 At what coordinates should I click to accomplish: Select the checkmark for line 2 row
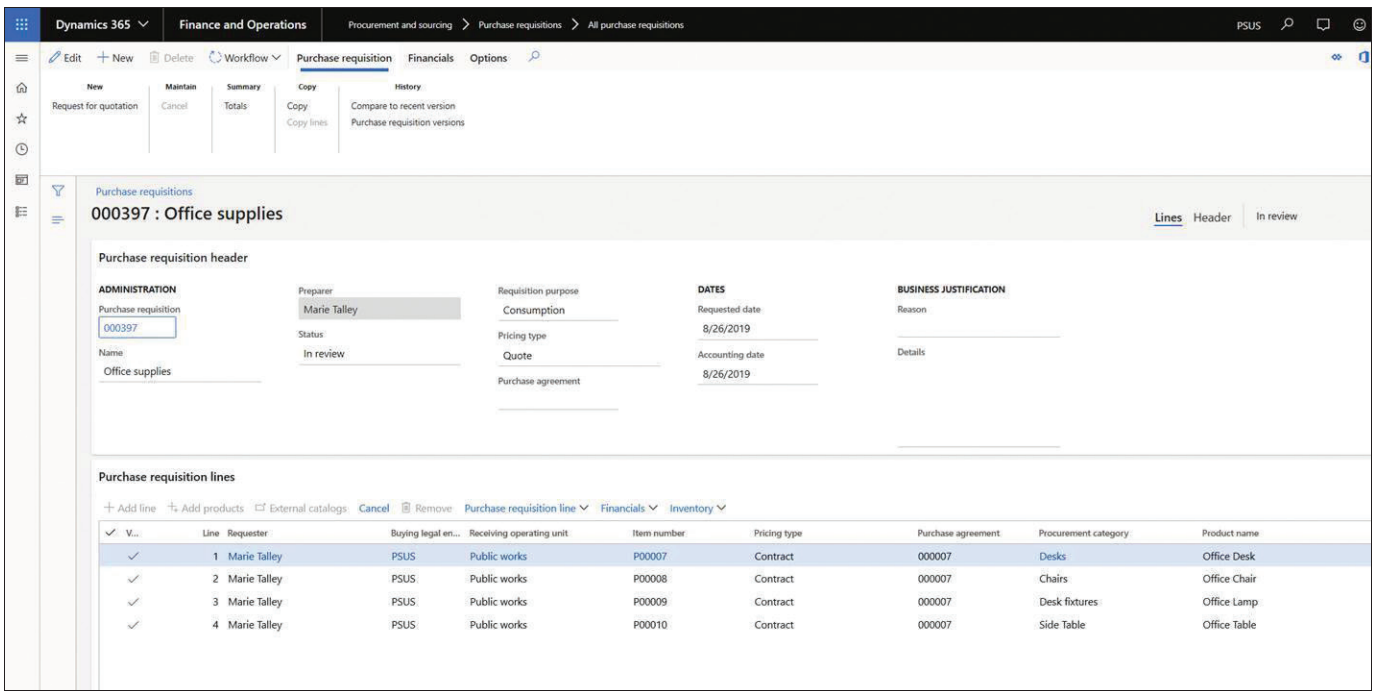[133, 579]
